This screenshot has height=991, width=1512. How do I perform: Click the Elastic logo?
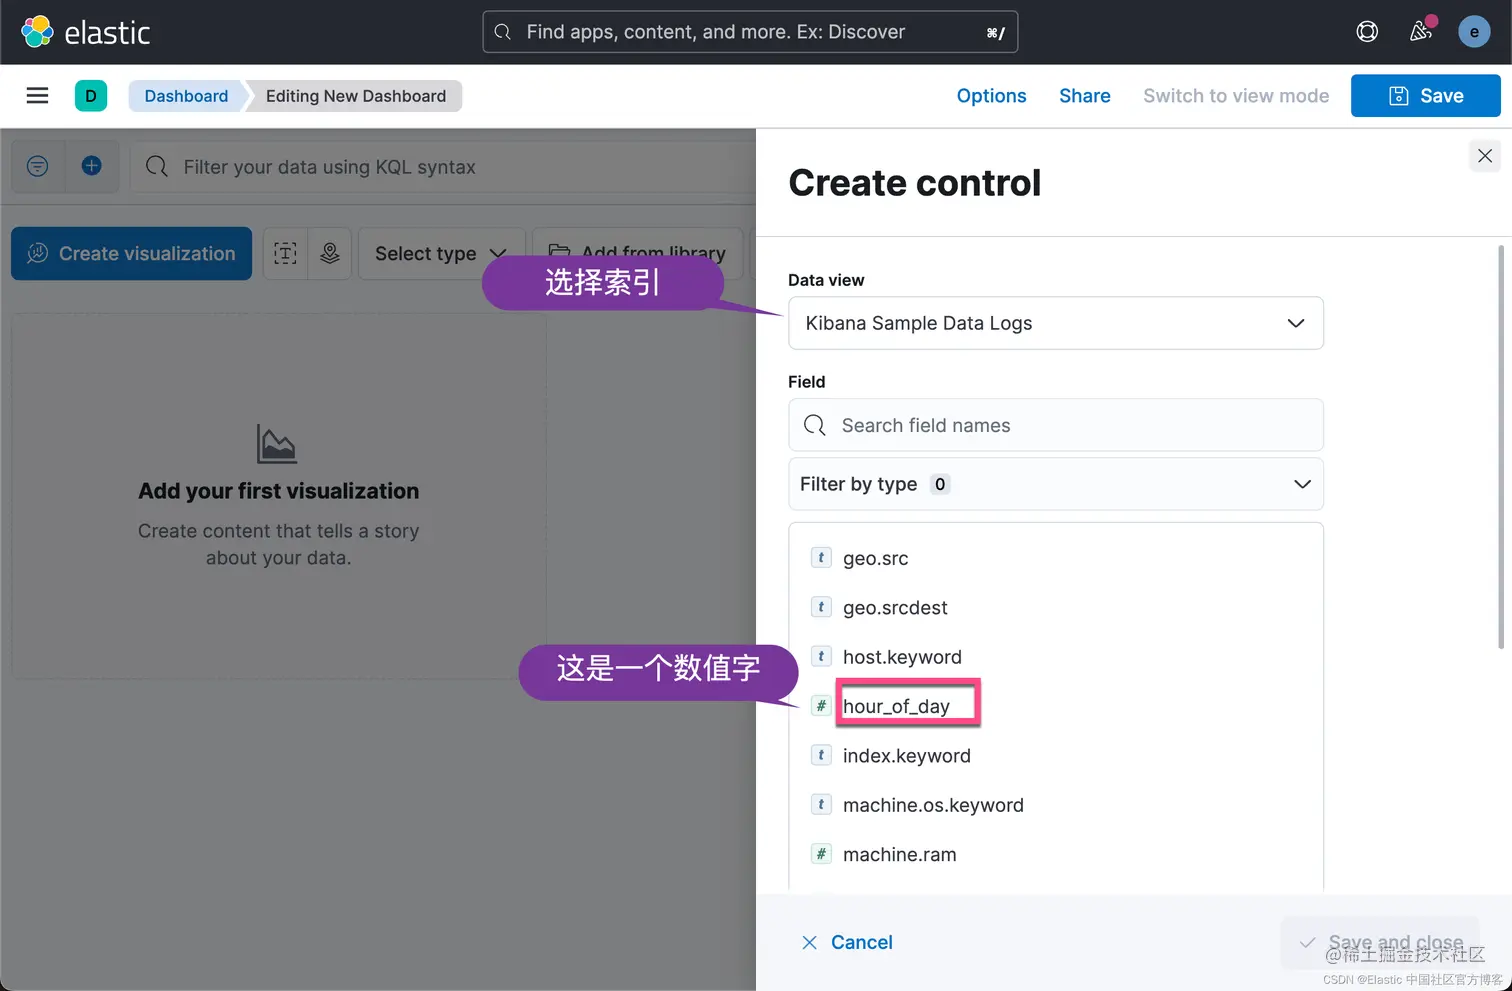coord(85,32)
